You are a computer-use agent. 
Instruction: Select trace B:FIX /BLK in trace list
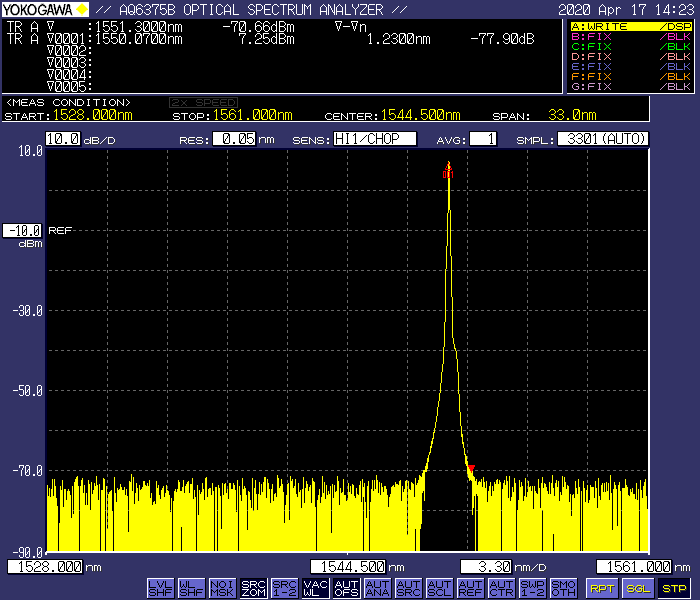[x=630, y=38]
